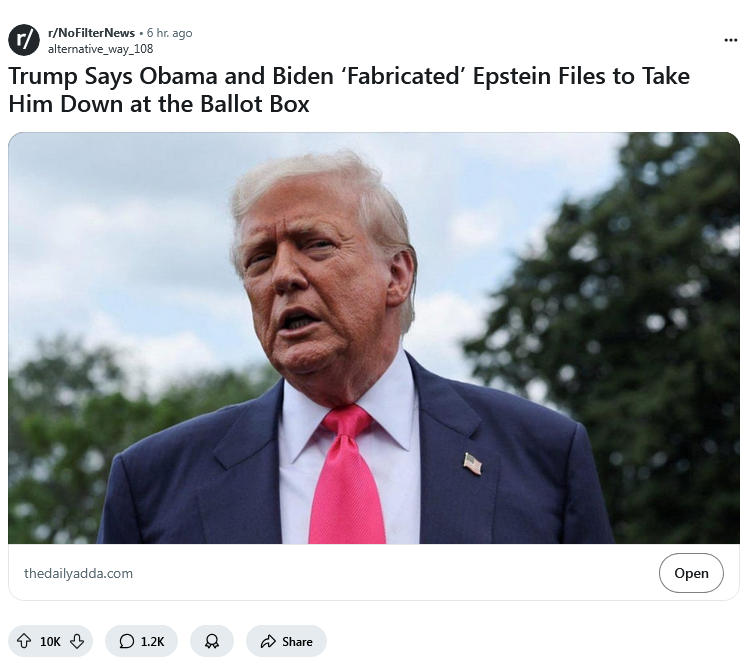Screen dimensions: 748x665
Task: Click the pink tie in the photo
Action: [x=346, y=475]
